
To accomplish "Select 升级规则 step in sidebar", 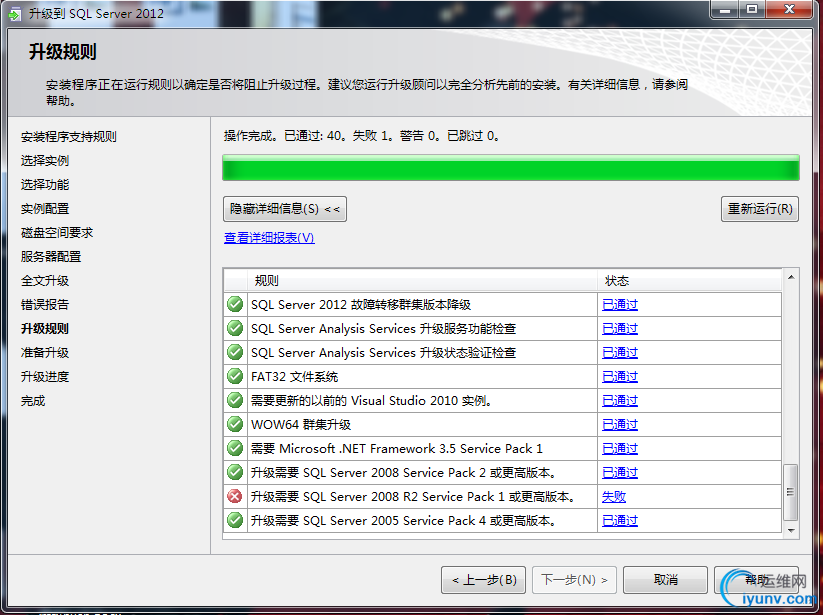I will click(45, 328).
